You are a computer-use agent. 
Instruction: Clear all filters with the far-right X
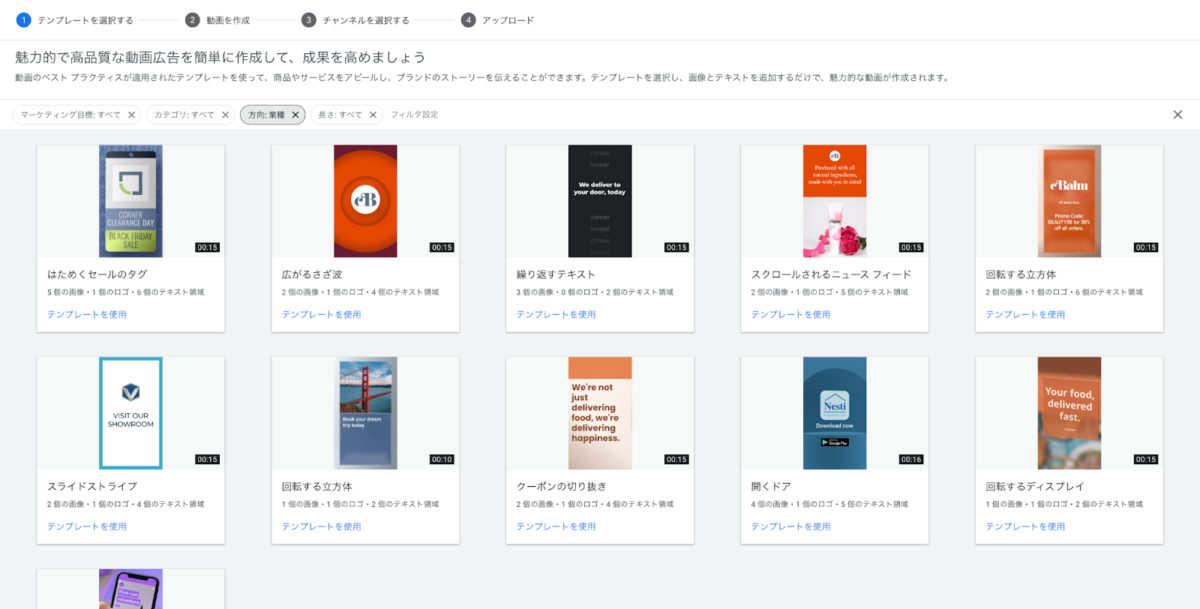1177,115
